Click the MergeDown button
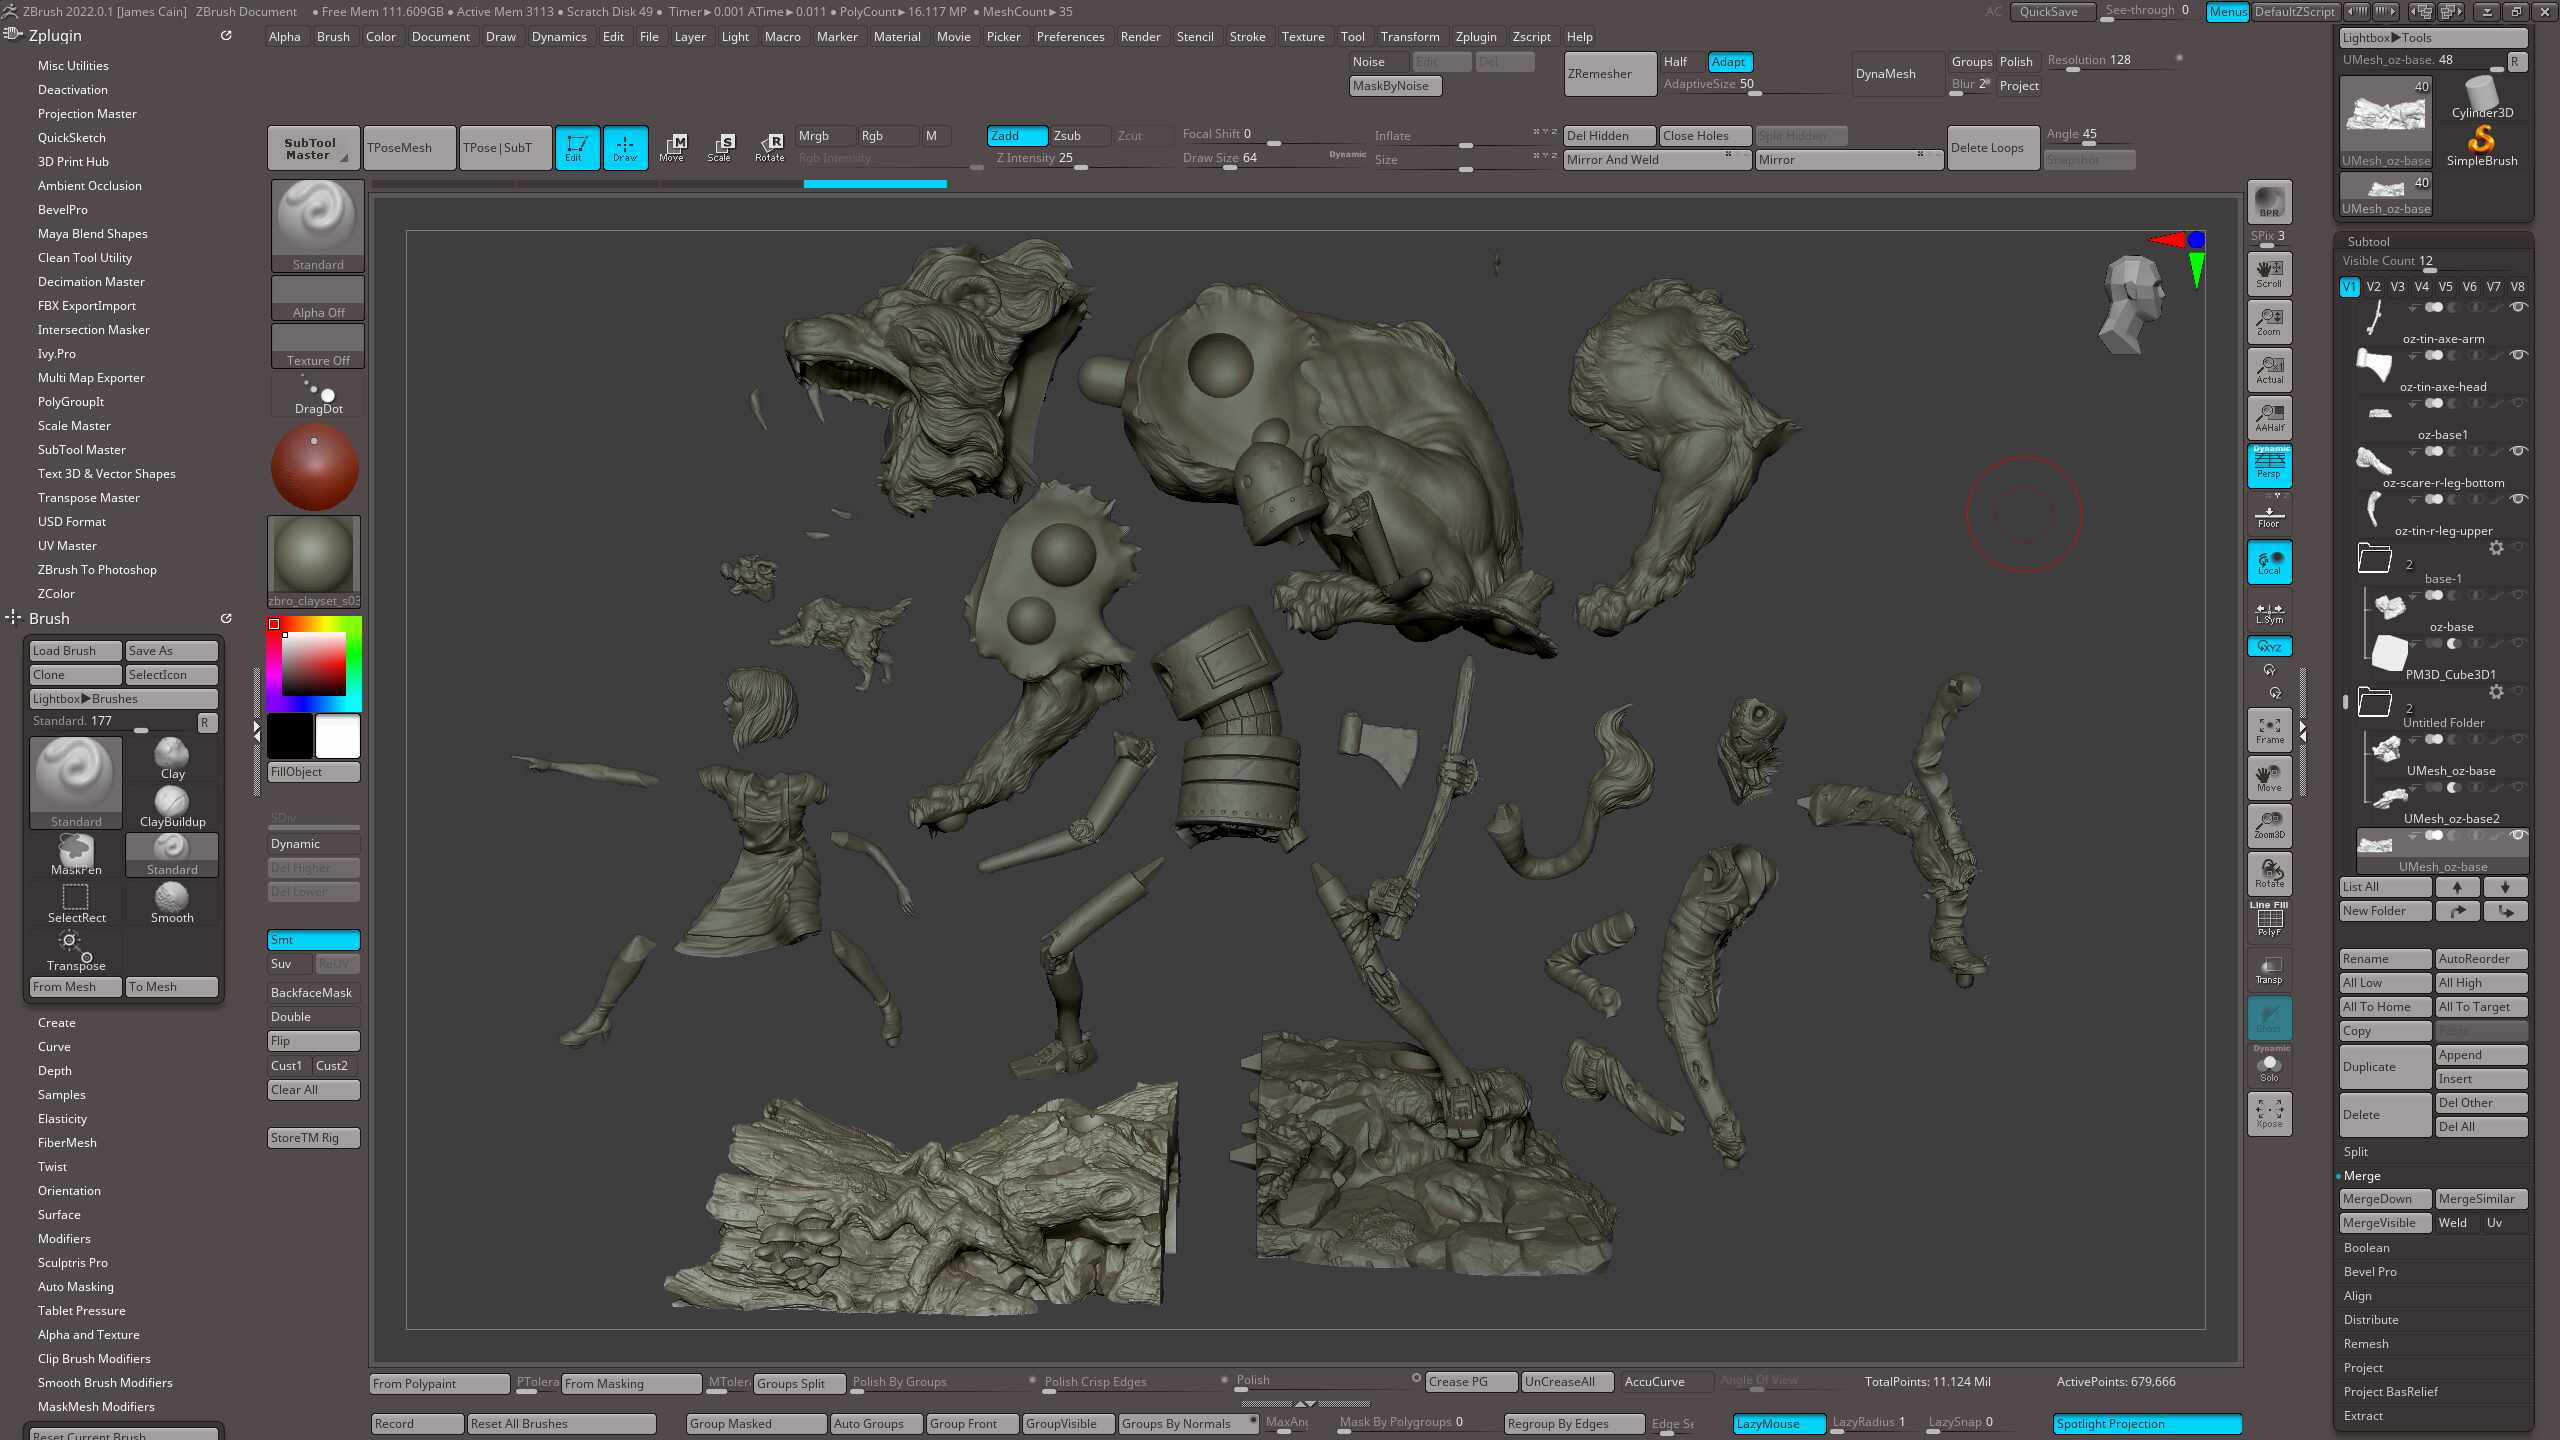2560x1440 pixels. [x=2384, y=1199]
